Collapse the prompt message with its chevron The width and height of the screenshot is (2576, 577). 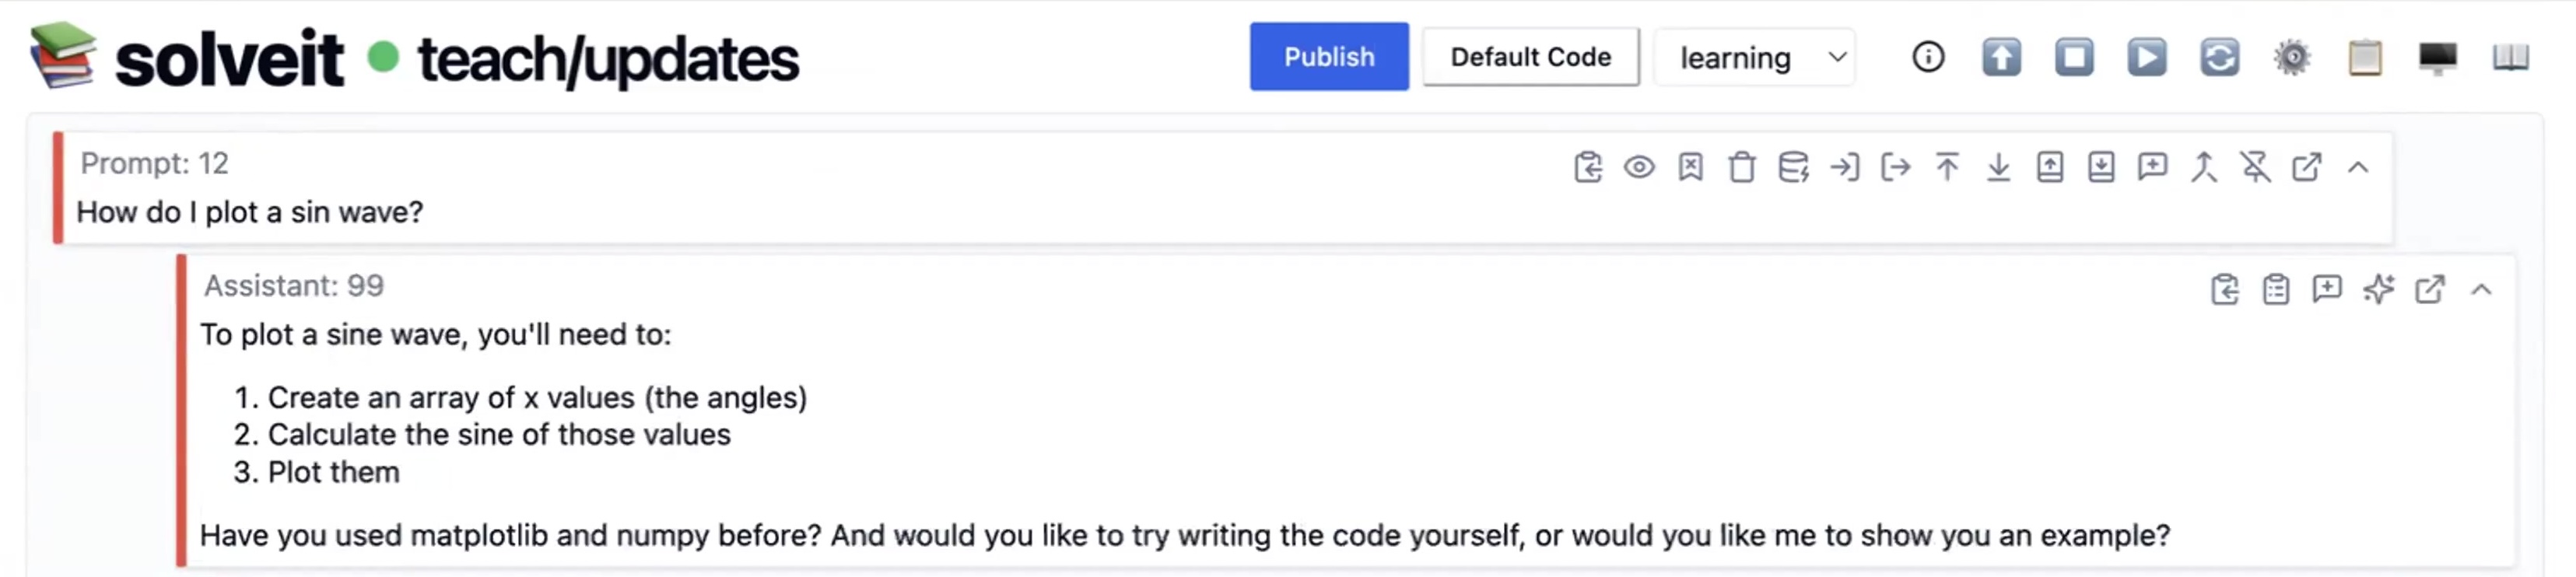pyautogui.click(x=2358, y=167)
